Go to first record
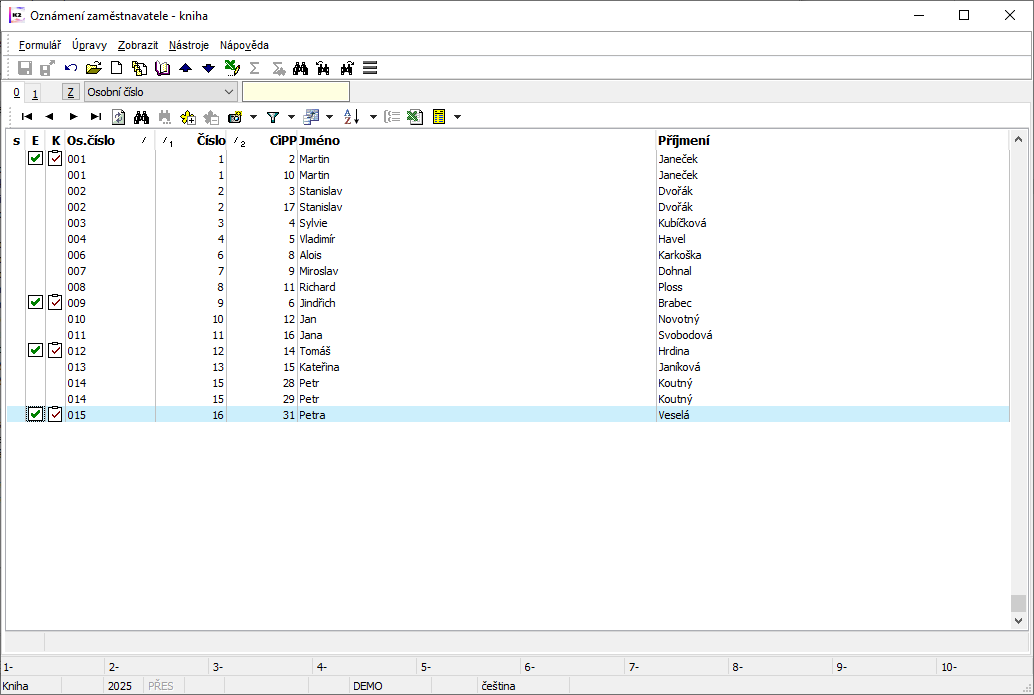 27,117
